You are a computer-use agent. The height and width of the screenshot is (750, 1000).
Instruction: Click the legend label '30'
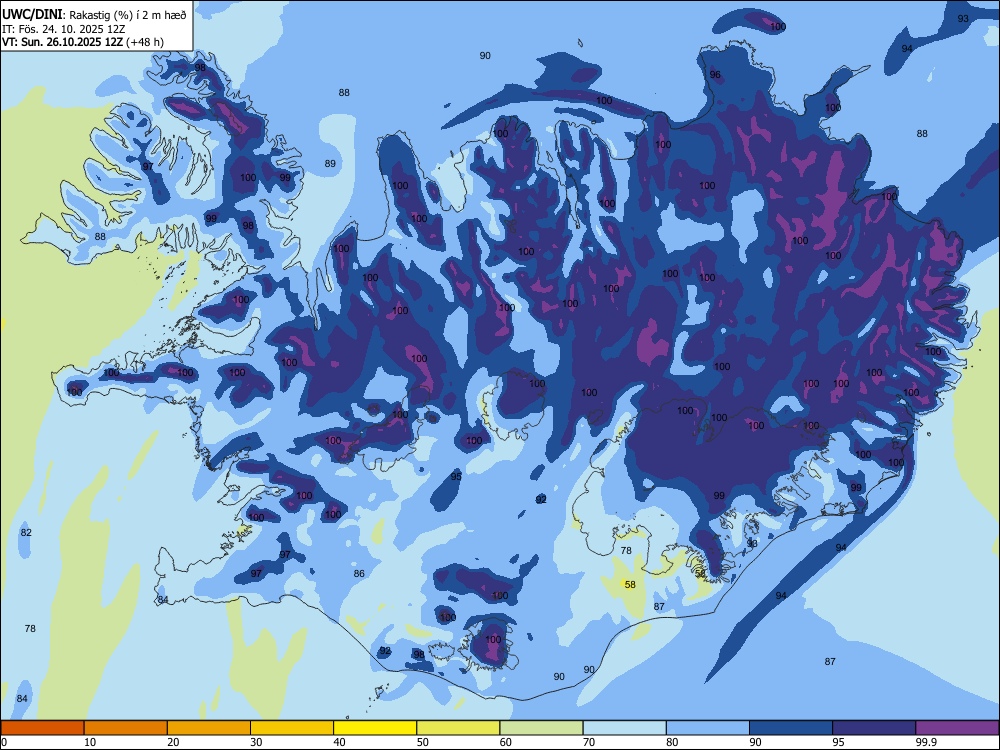pos(256,742)
